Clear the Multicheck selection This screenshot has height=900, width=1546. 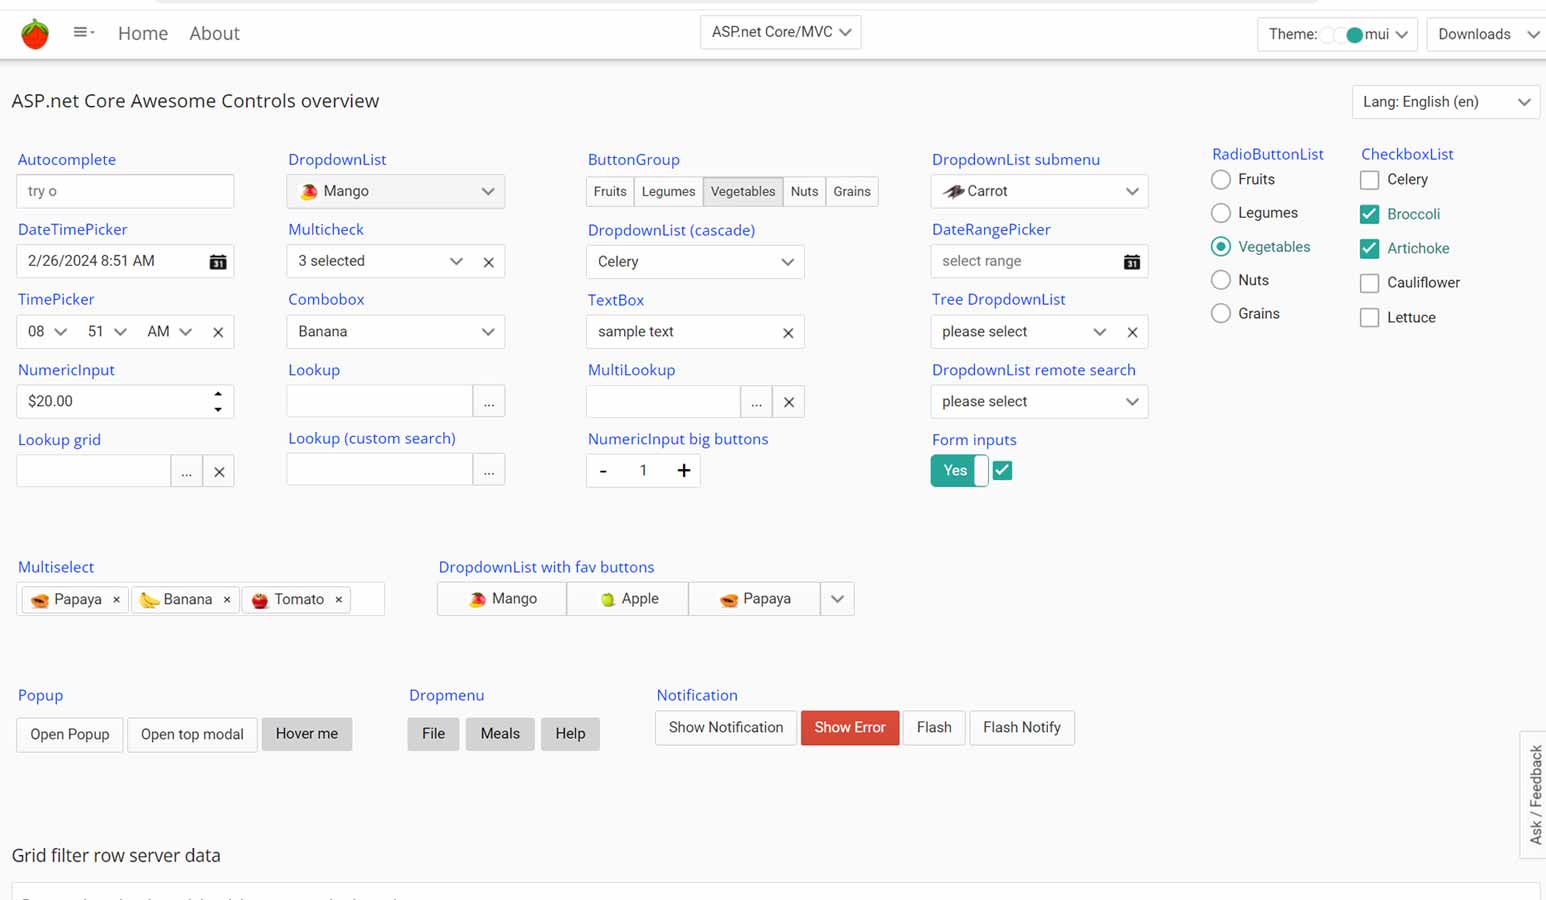488,262
